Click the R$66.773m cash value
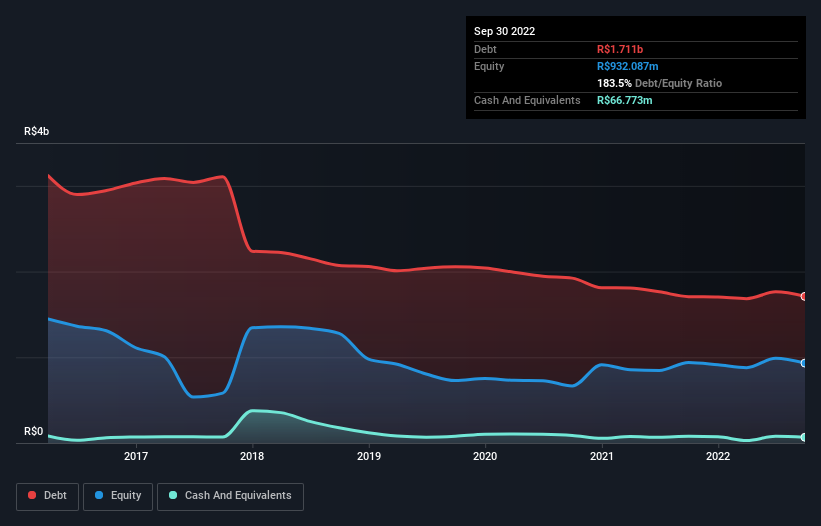The height and width of the screenshot is (526, 821). (625, 100)
